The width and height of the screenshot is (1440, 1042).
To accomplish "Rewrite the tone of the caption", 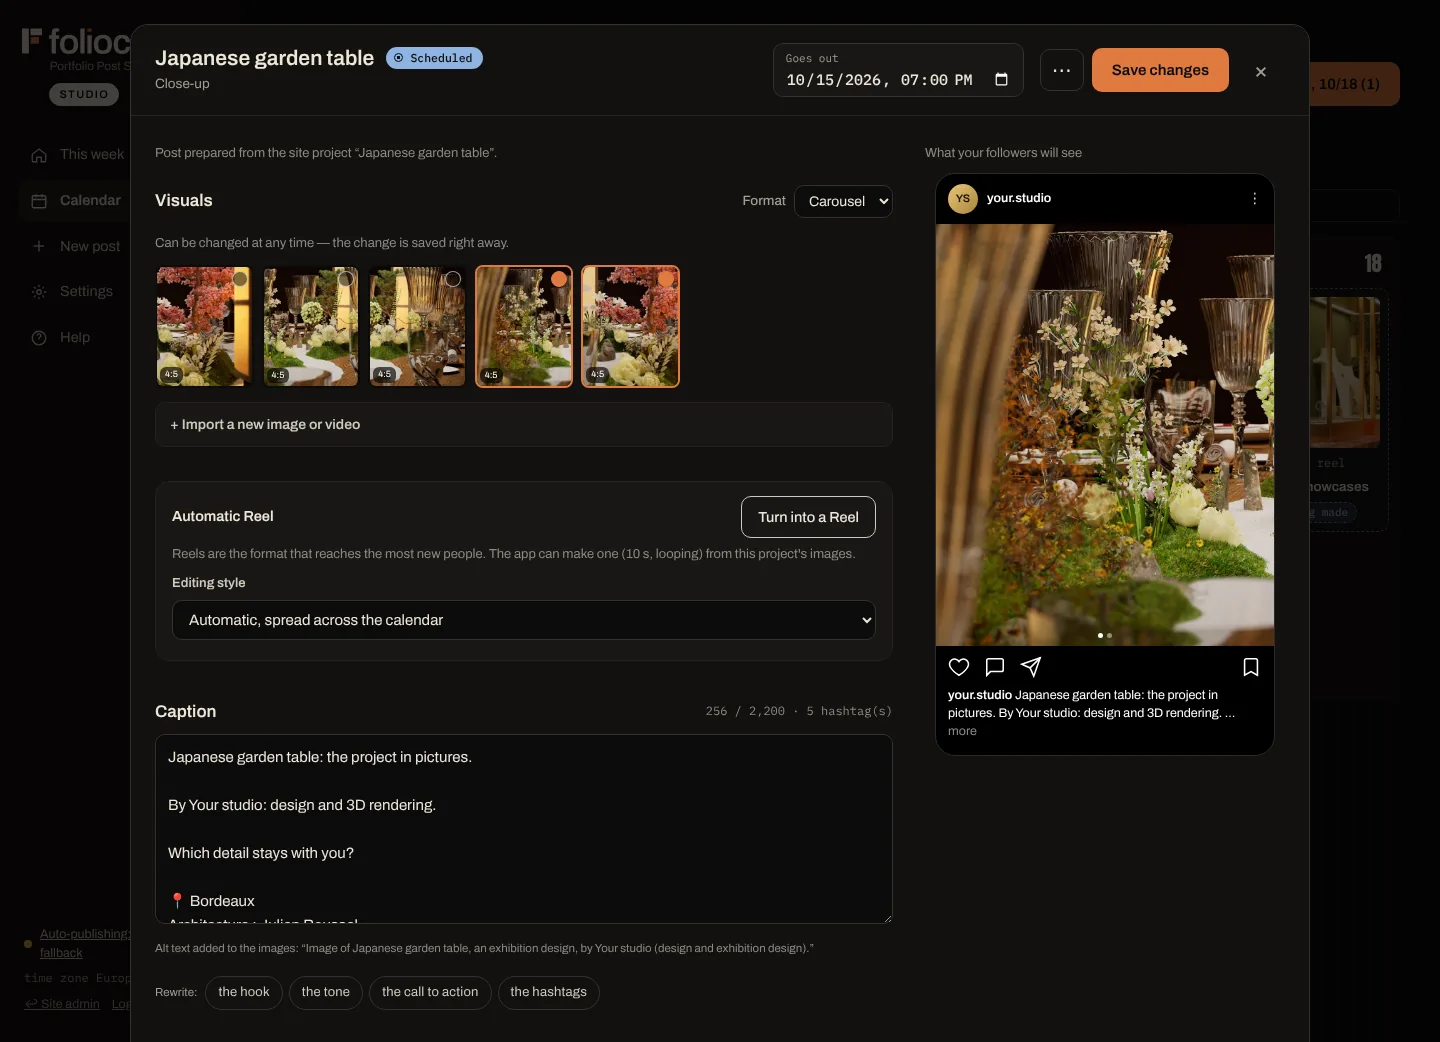I will (326, 992).
